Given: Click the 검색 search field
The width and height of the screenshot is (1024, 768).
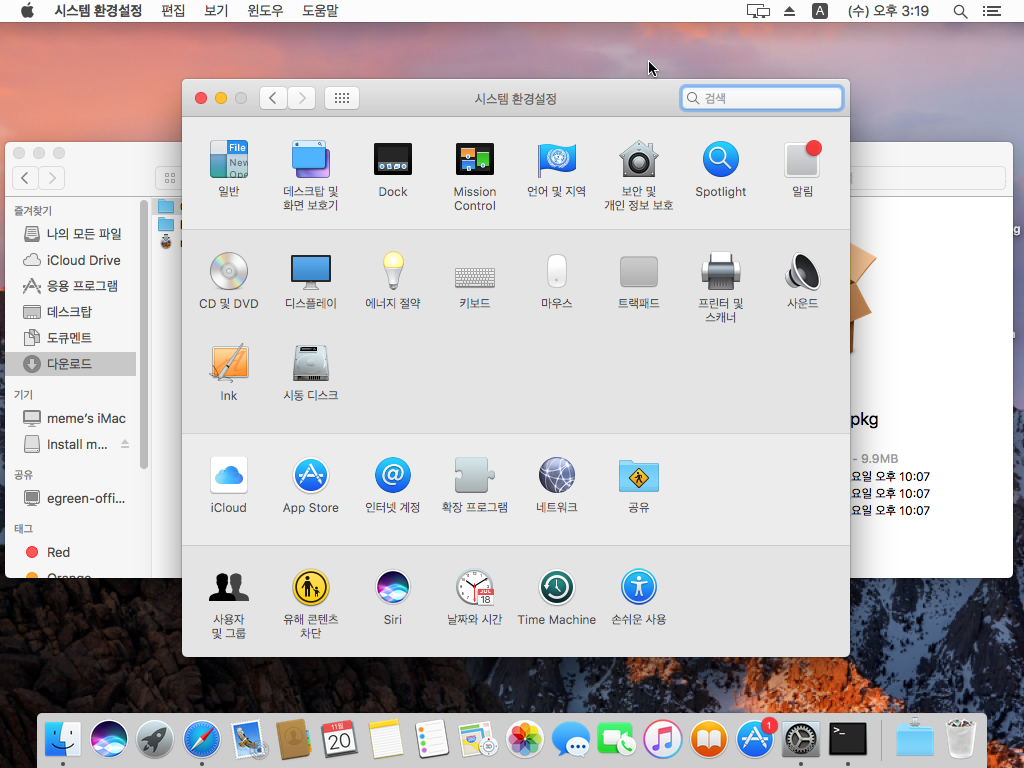Looking at the screenshot, I should [x=761, y=98].
